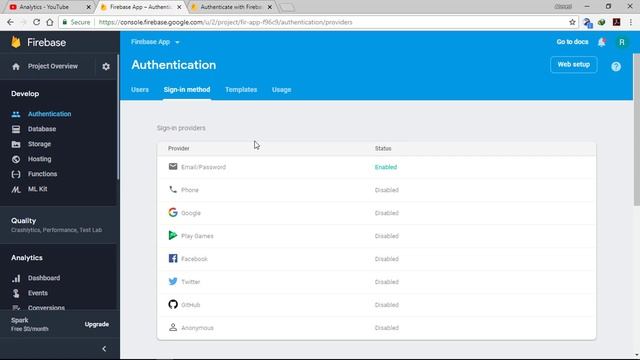Open Project Overview home icon
The image size is (640, 360).
tap(16, 67)
